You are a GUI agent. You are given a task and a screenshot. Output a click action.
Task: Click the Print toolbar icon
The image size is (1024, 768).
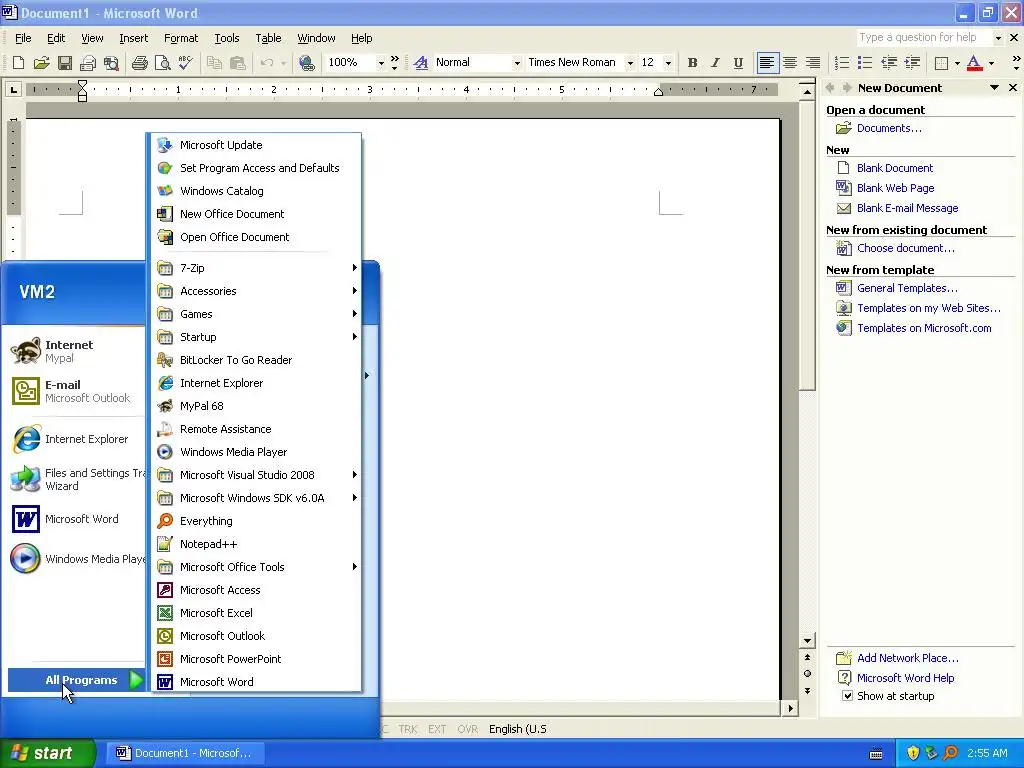point(139,63)
